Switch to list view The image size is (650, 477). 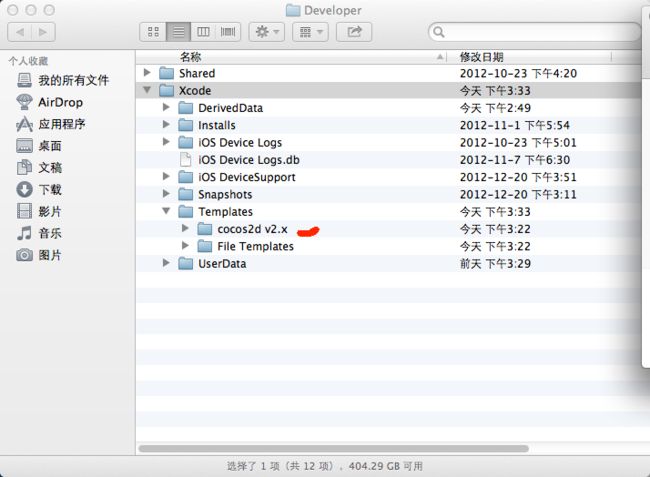click(x=179, y=32)
